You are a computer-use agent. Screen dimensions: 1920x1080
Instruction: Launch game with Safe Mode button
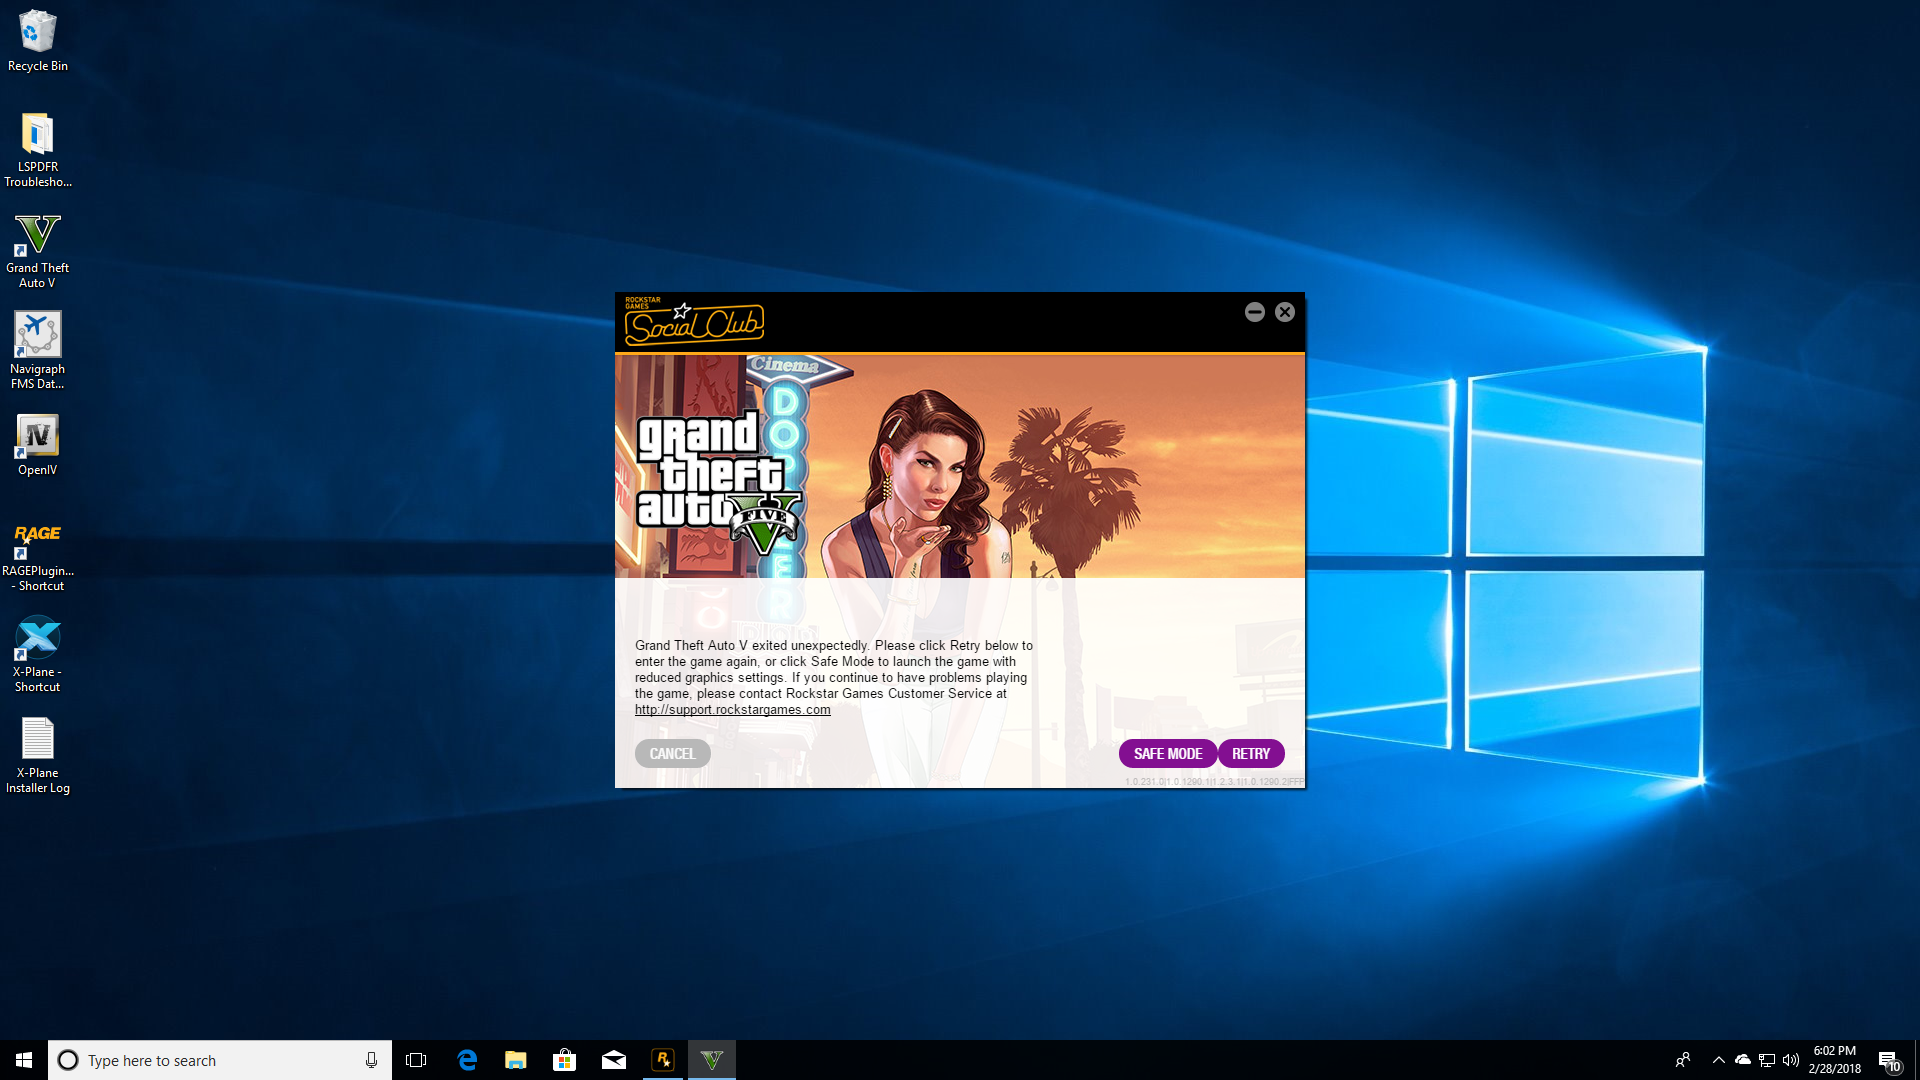click(1167, 753)
